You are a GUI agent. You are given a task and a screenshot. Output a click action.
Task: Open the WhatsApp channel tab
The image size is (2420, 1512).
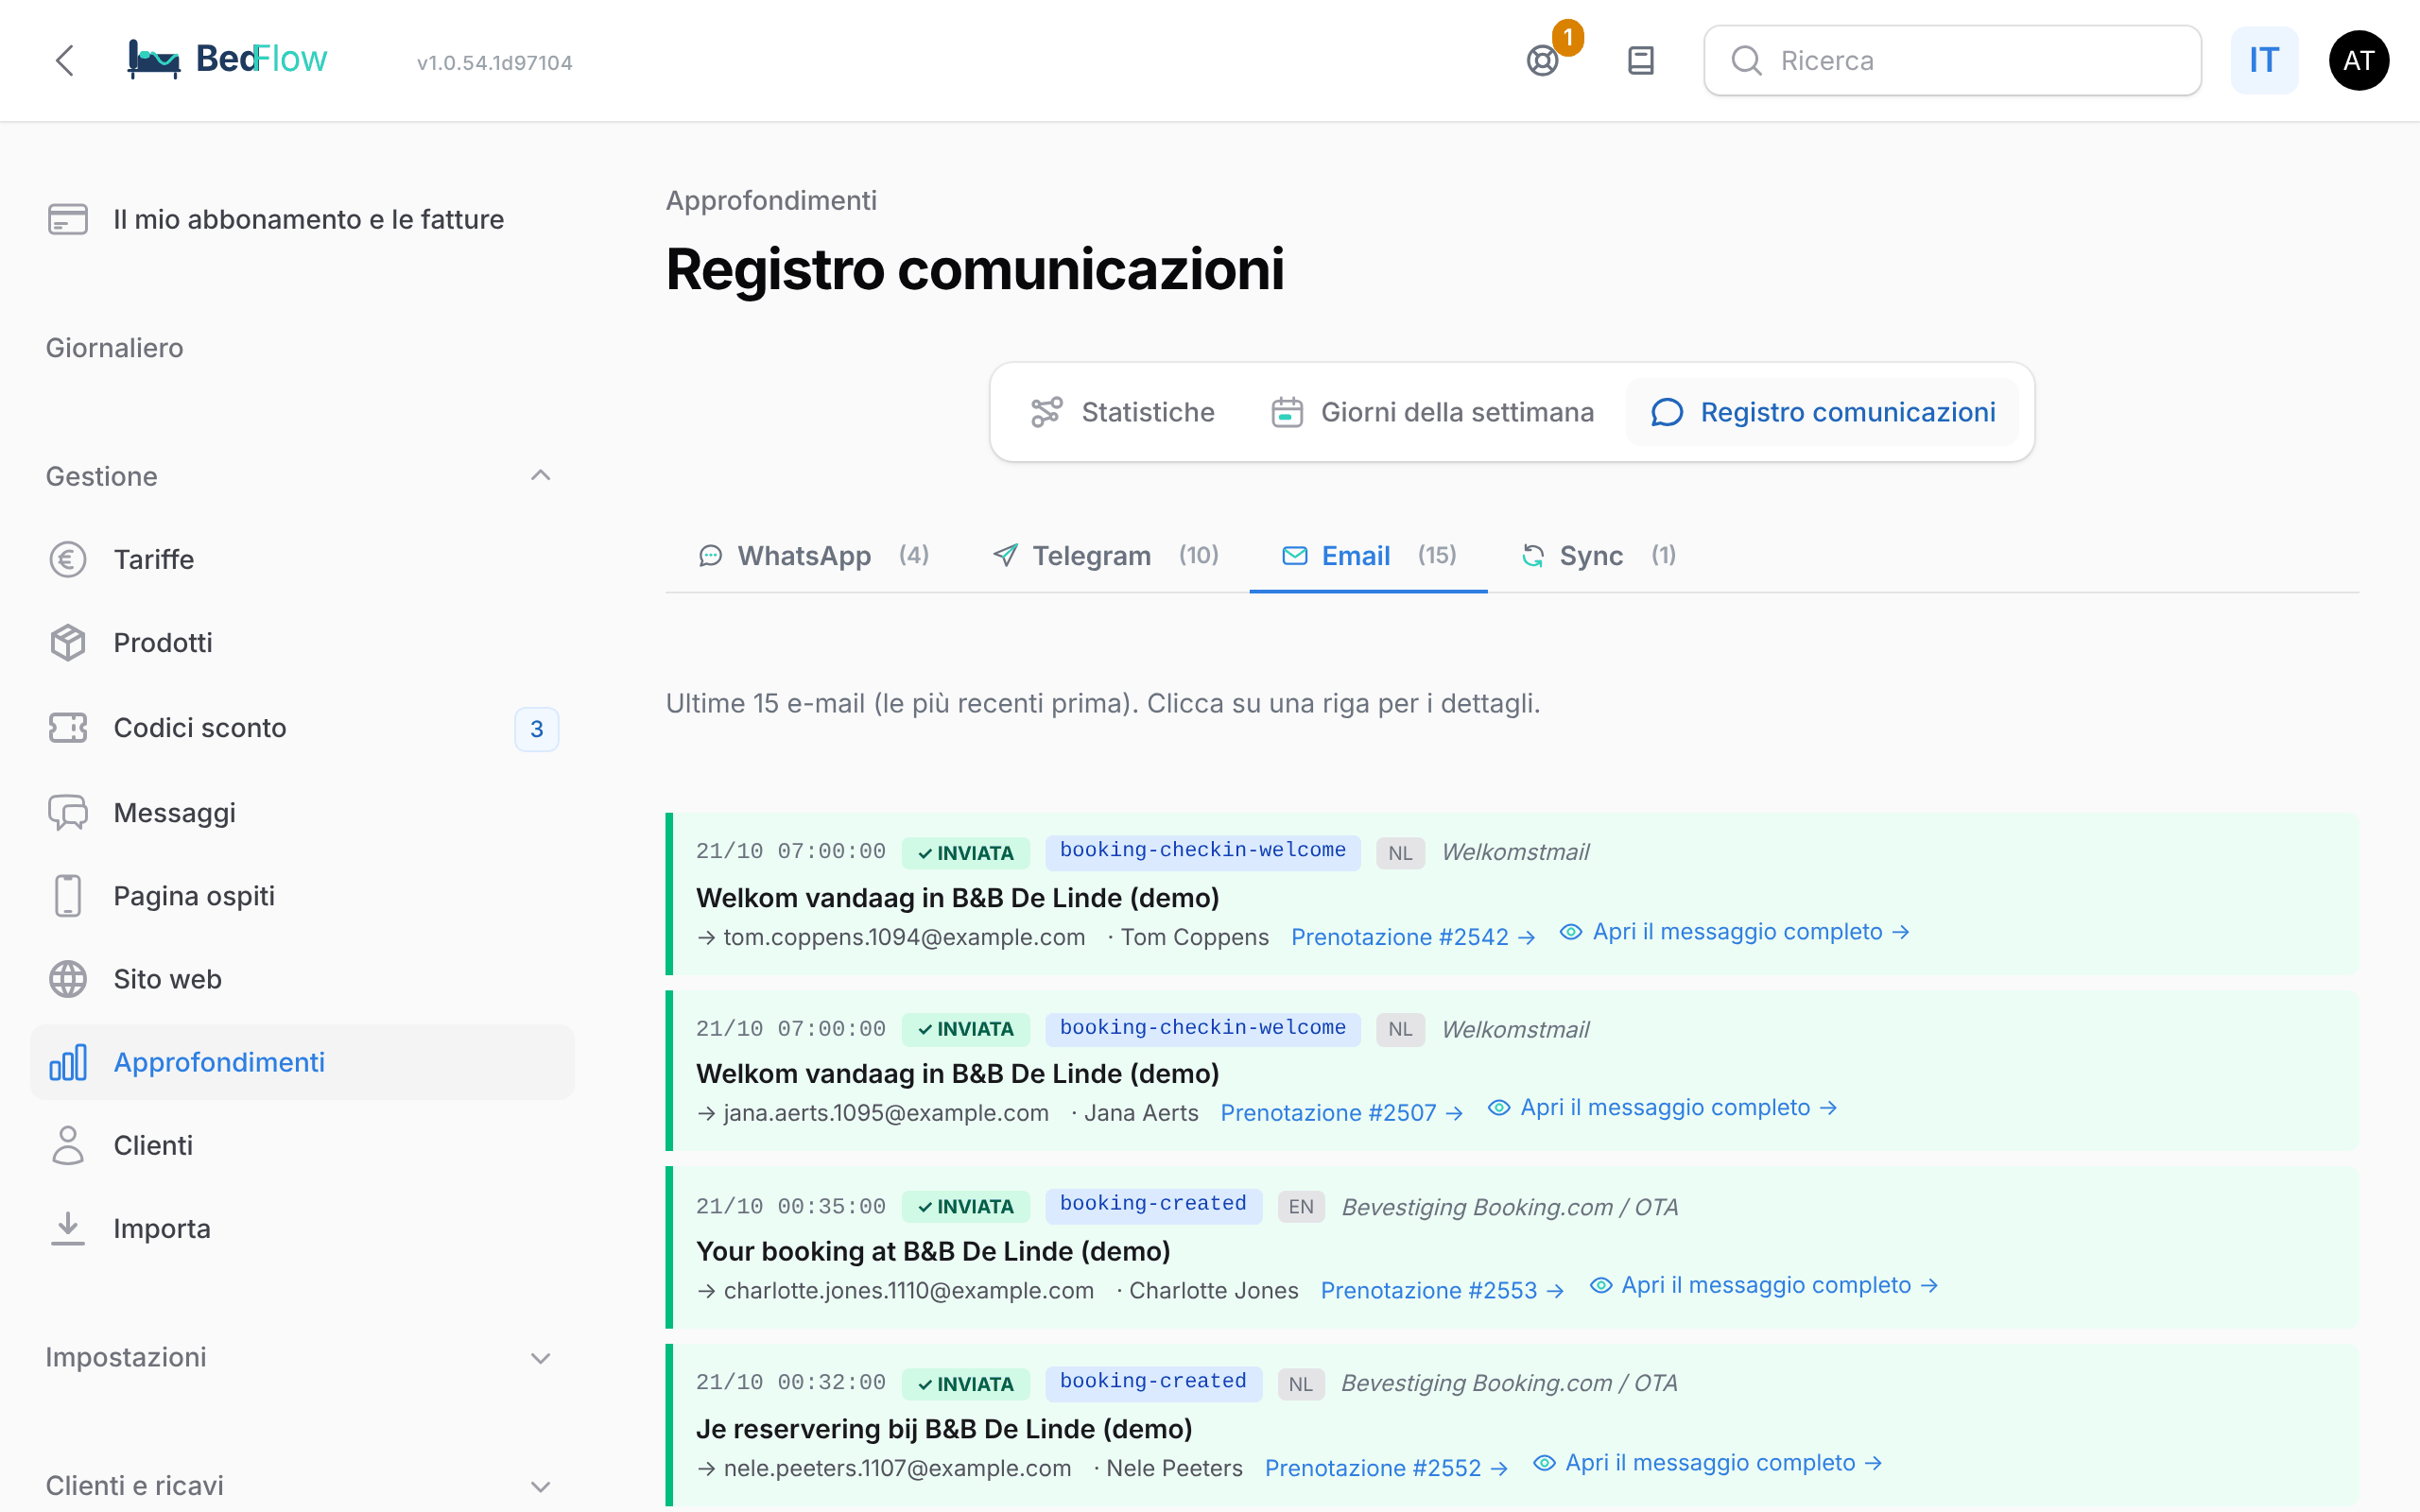814,556
